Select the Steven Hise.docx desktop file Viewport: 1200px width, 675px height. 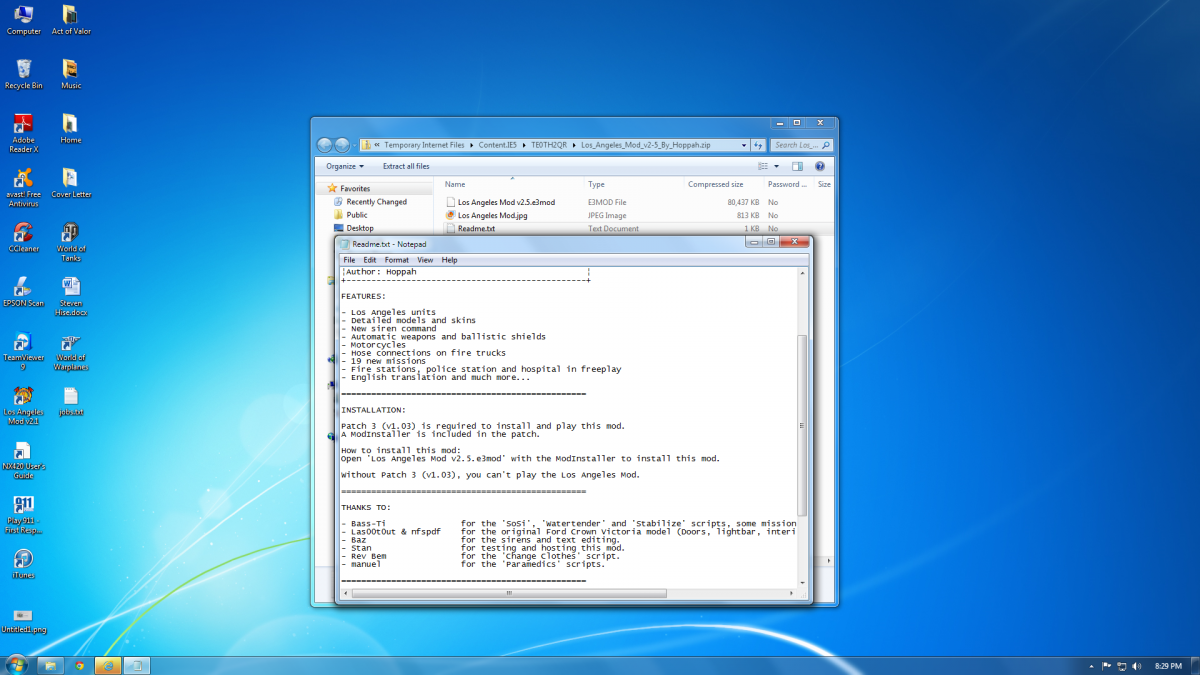click(70, 297)
